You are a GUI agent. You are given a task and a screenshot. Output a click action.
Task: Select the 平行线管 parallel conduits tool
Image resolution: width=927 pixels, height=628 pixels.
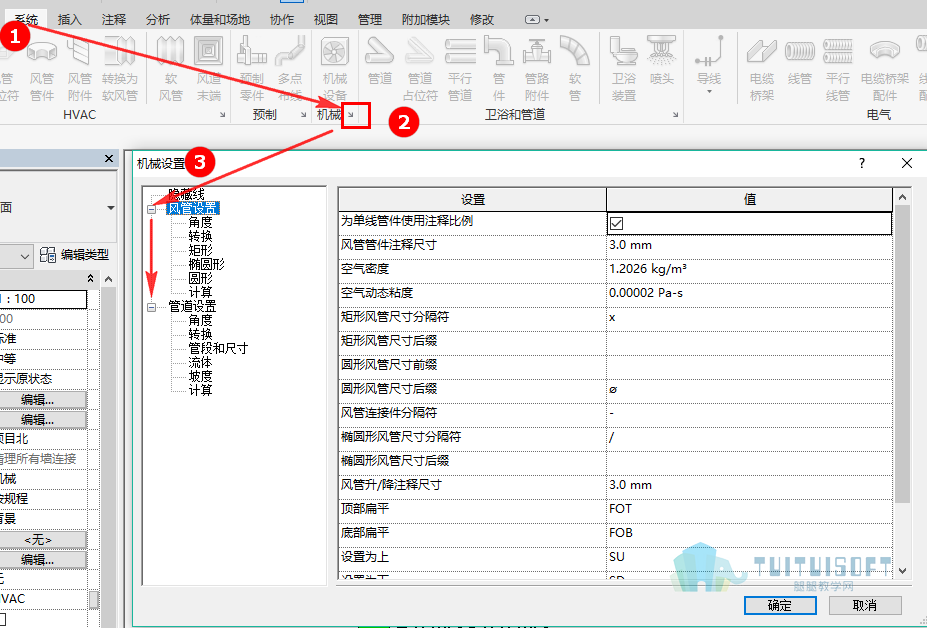(x=838, y=69)
